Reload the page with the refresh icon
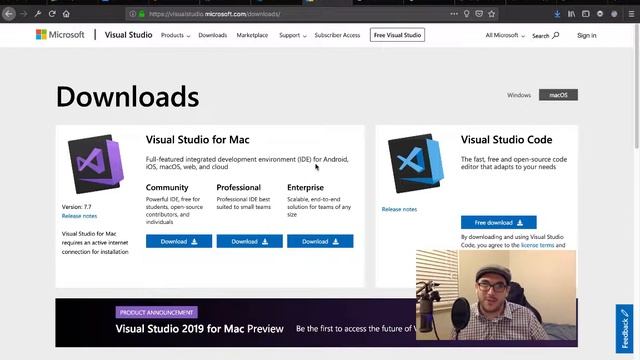 [52, 14]
